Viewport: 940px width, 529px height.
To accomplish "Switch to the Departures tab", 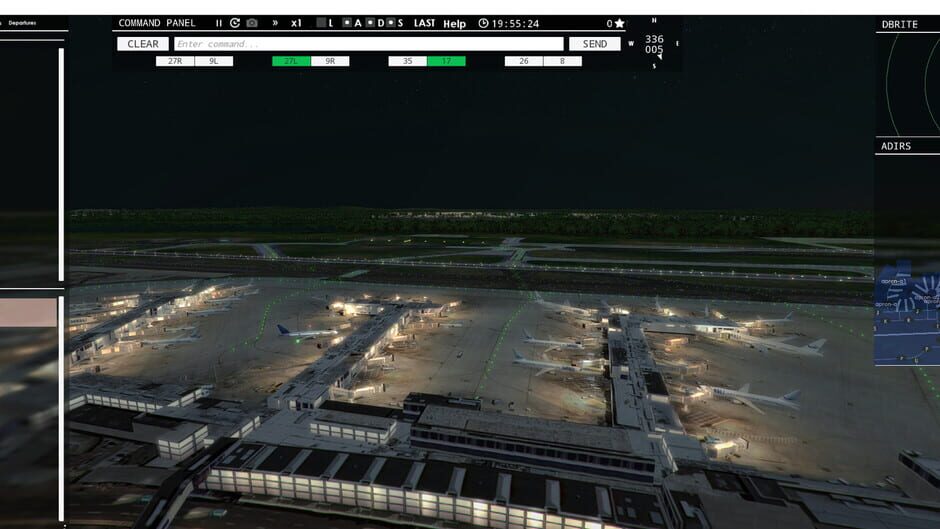I will (23, 22).
